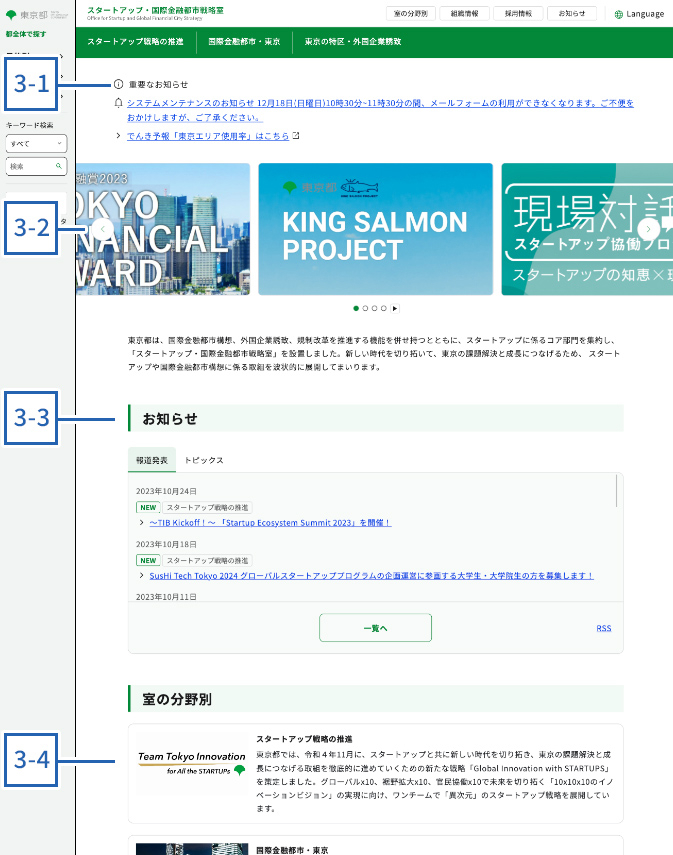This screenshot has width=673, height=855.
Task: Open Team Tokyo Innovation card image
Action: (x=191, y=762)
